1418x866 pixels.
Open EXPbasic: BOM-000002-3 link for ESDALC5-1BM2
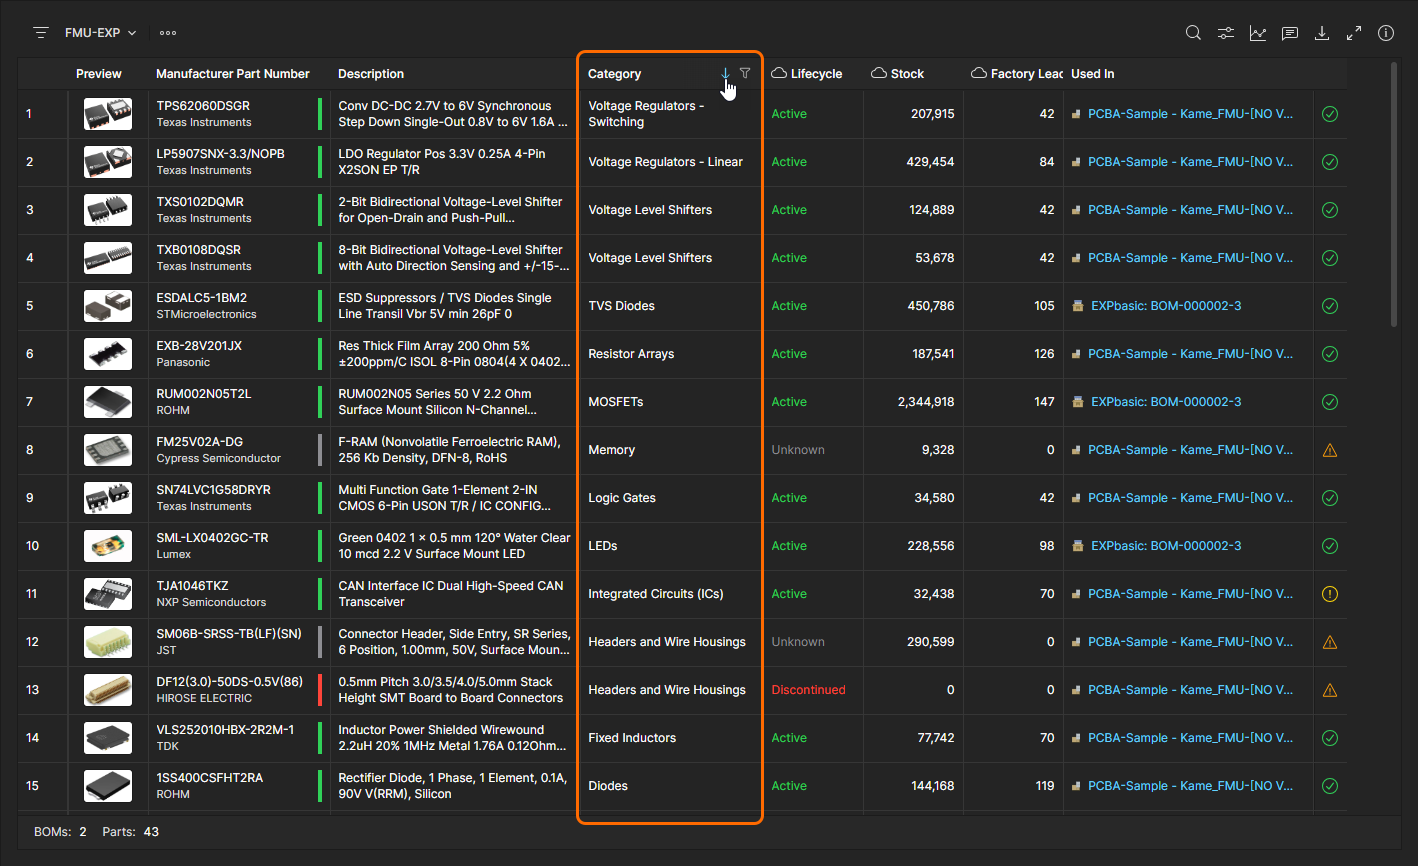[1165, 306]
